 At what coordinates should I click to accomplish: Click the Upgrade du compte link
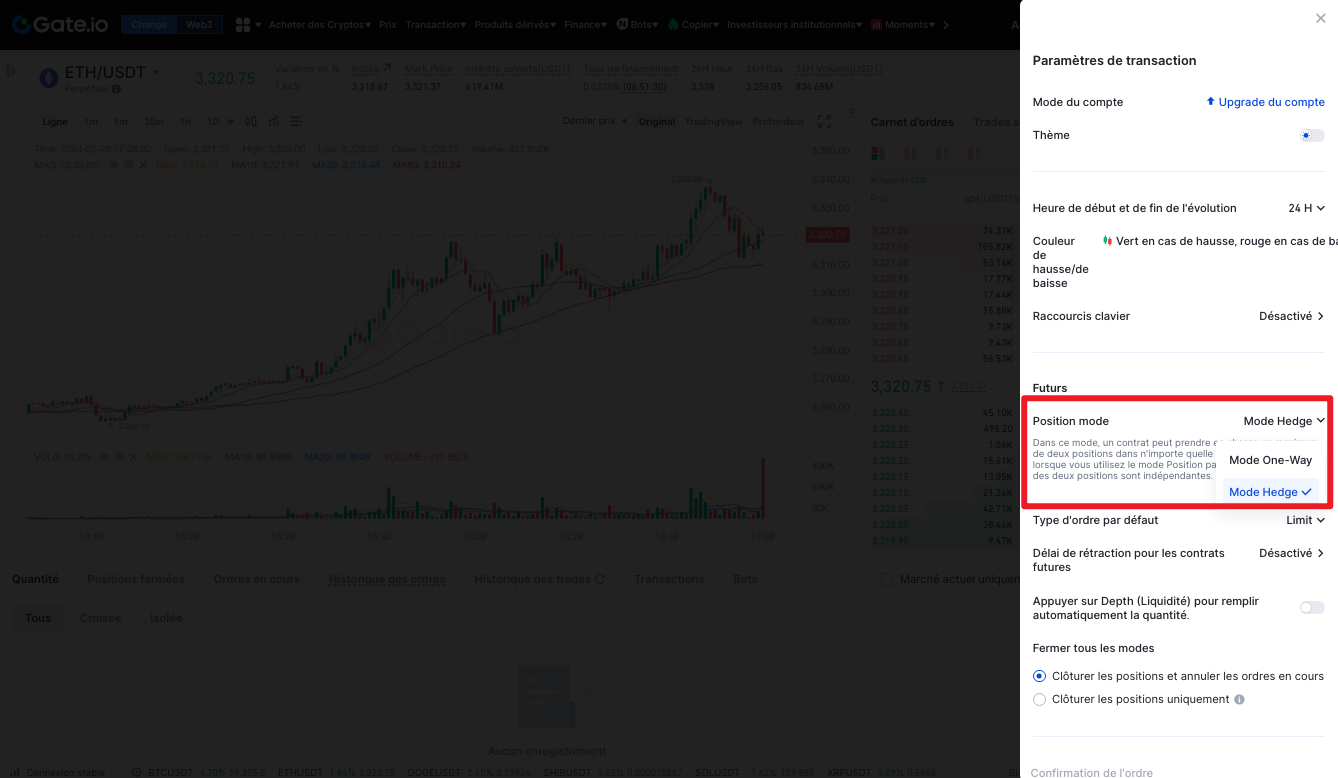pyautogui.click(x=1265, y=102)
